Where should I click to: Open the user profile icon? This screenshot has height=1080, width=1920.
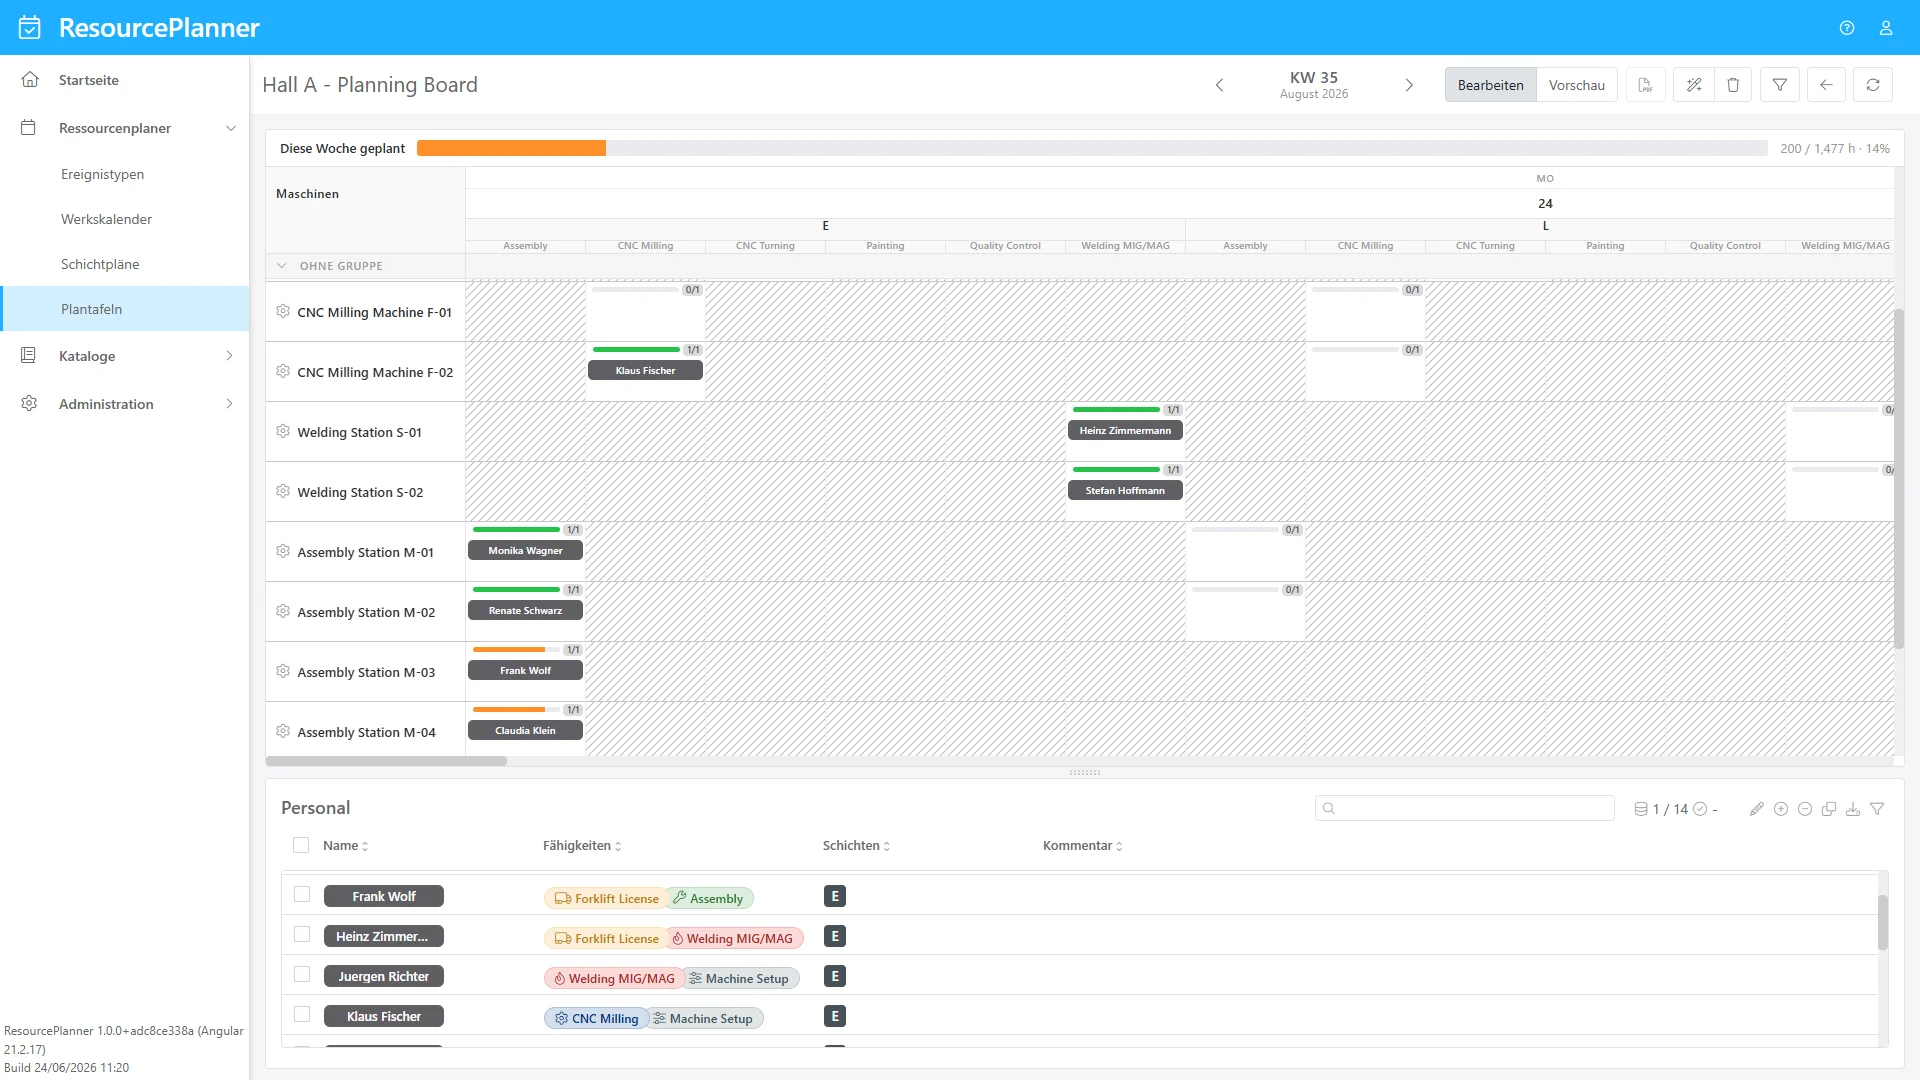point(1886,28)
